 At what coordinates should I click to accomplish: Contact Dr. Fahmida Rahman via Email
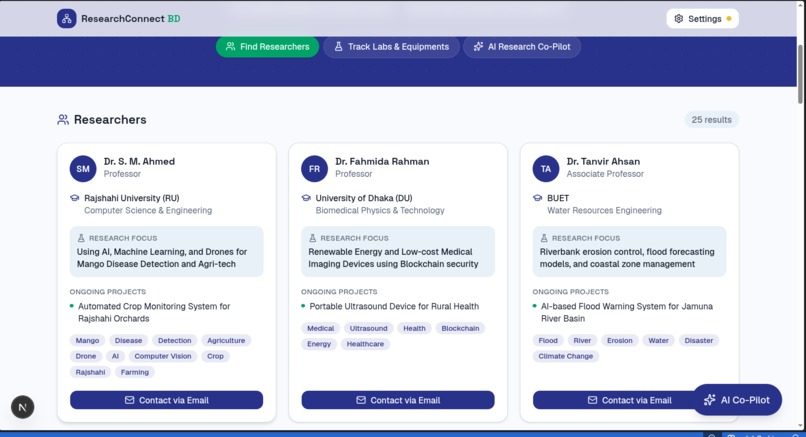[398, 400]
